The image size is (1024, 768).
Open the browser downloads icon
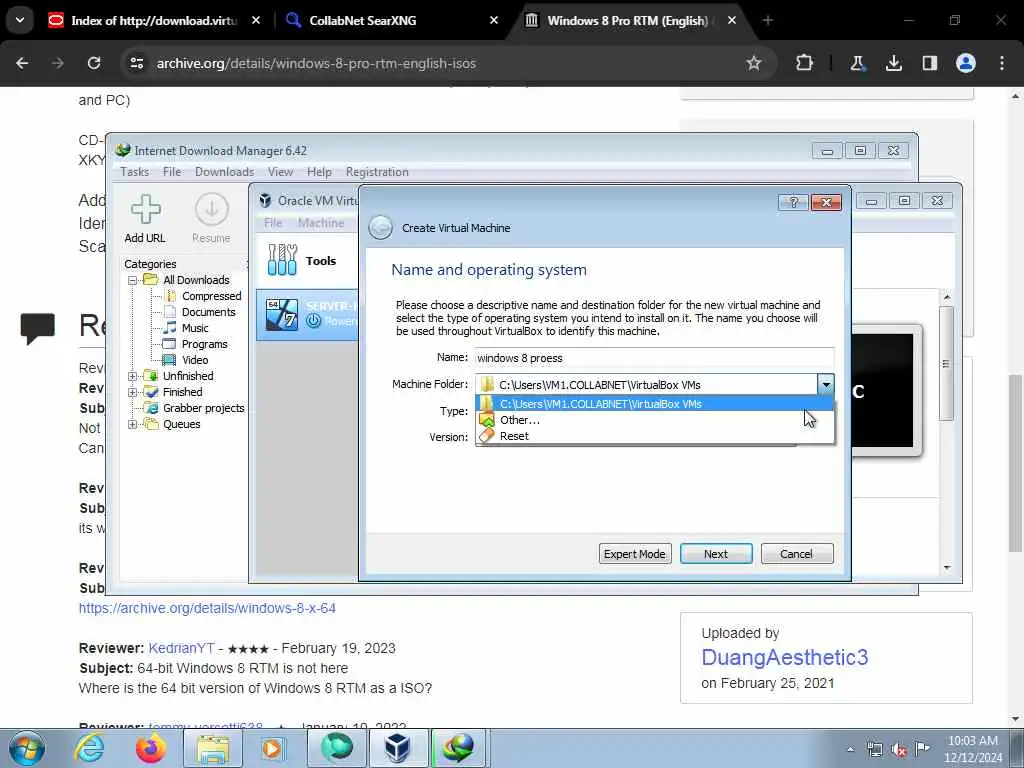[x=893, y=63]
